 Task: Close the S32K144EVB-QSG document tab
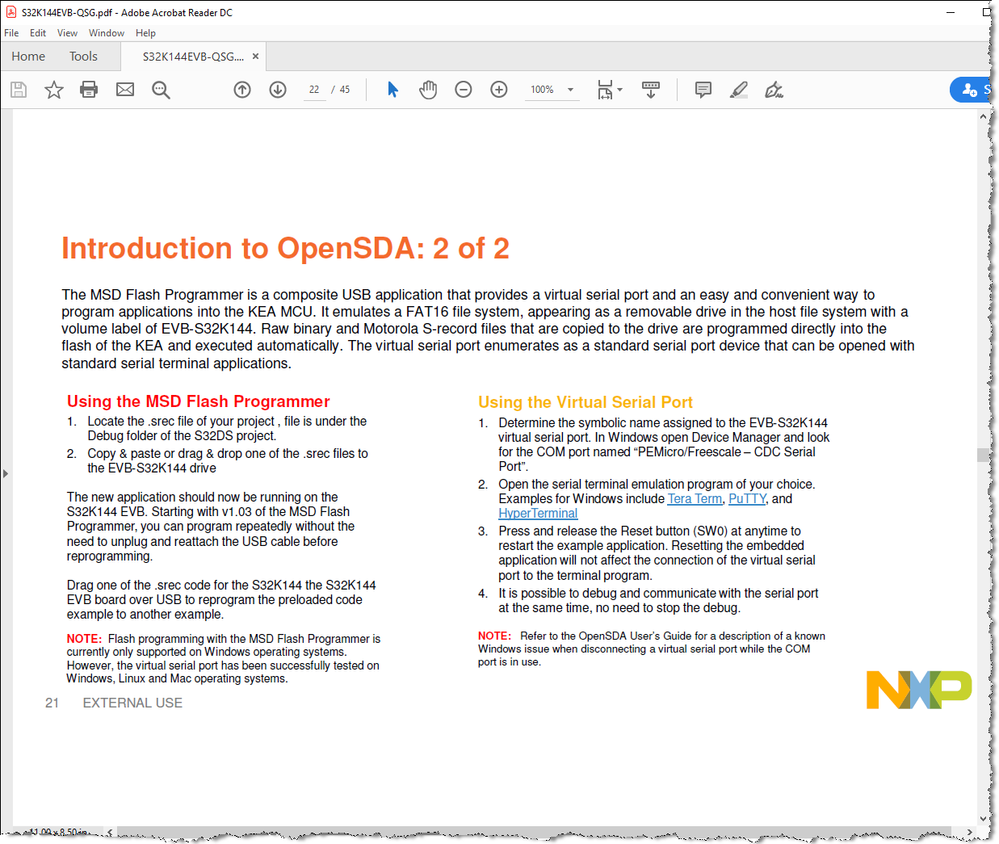255,56
